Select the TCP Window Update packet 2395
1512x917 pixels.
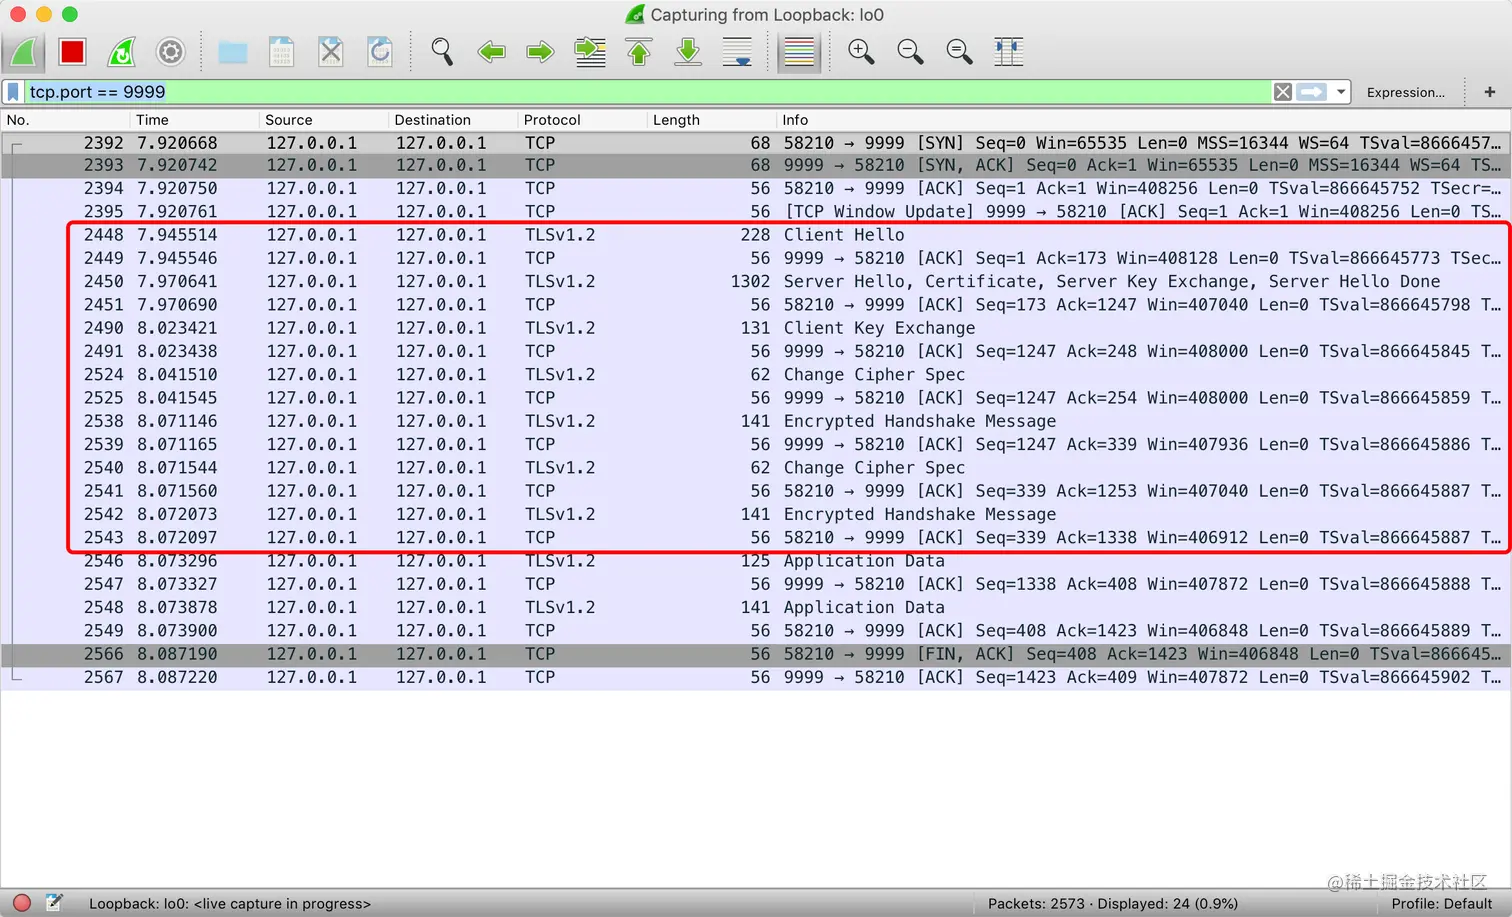[x=756, y=212]
